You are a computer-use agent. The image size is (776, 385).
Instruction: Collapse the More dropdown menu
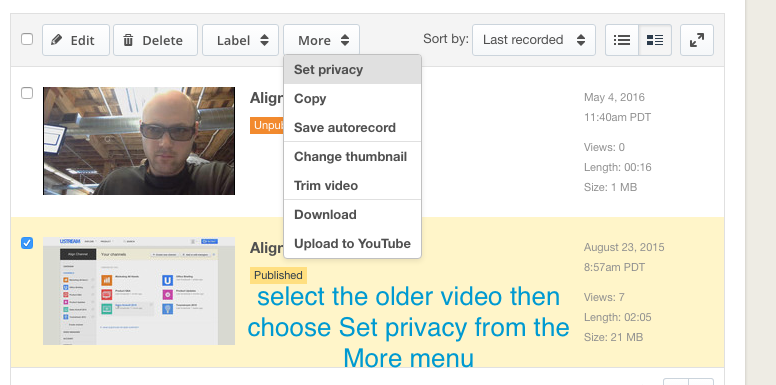point(322,40)
